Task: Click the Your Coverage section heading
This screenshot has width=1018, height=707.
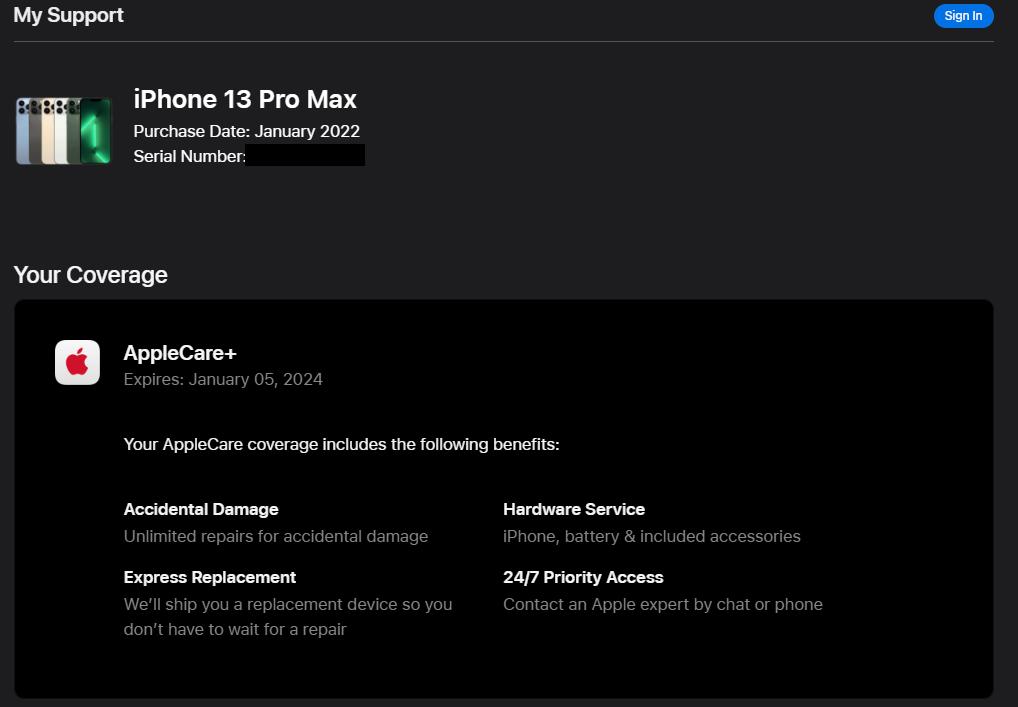Action: (x=90, y=275)
